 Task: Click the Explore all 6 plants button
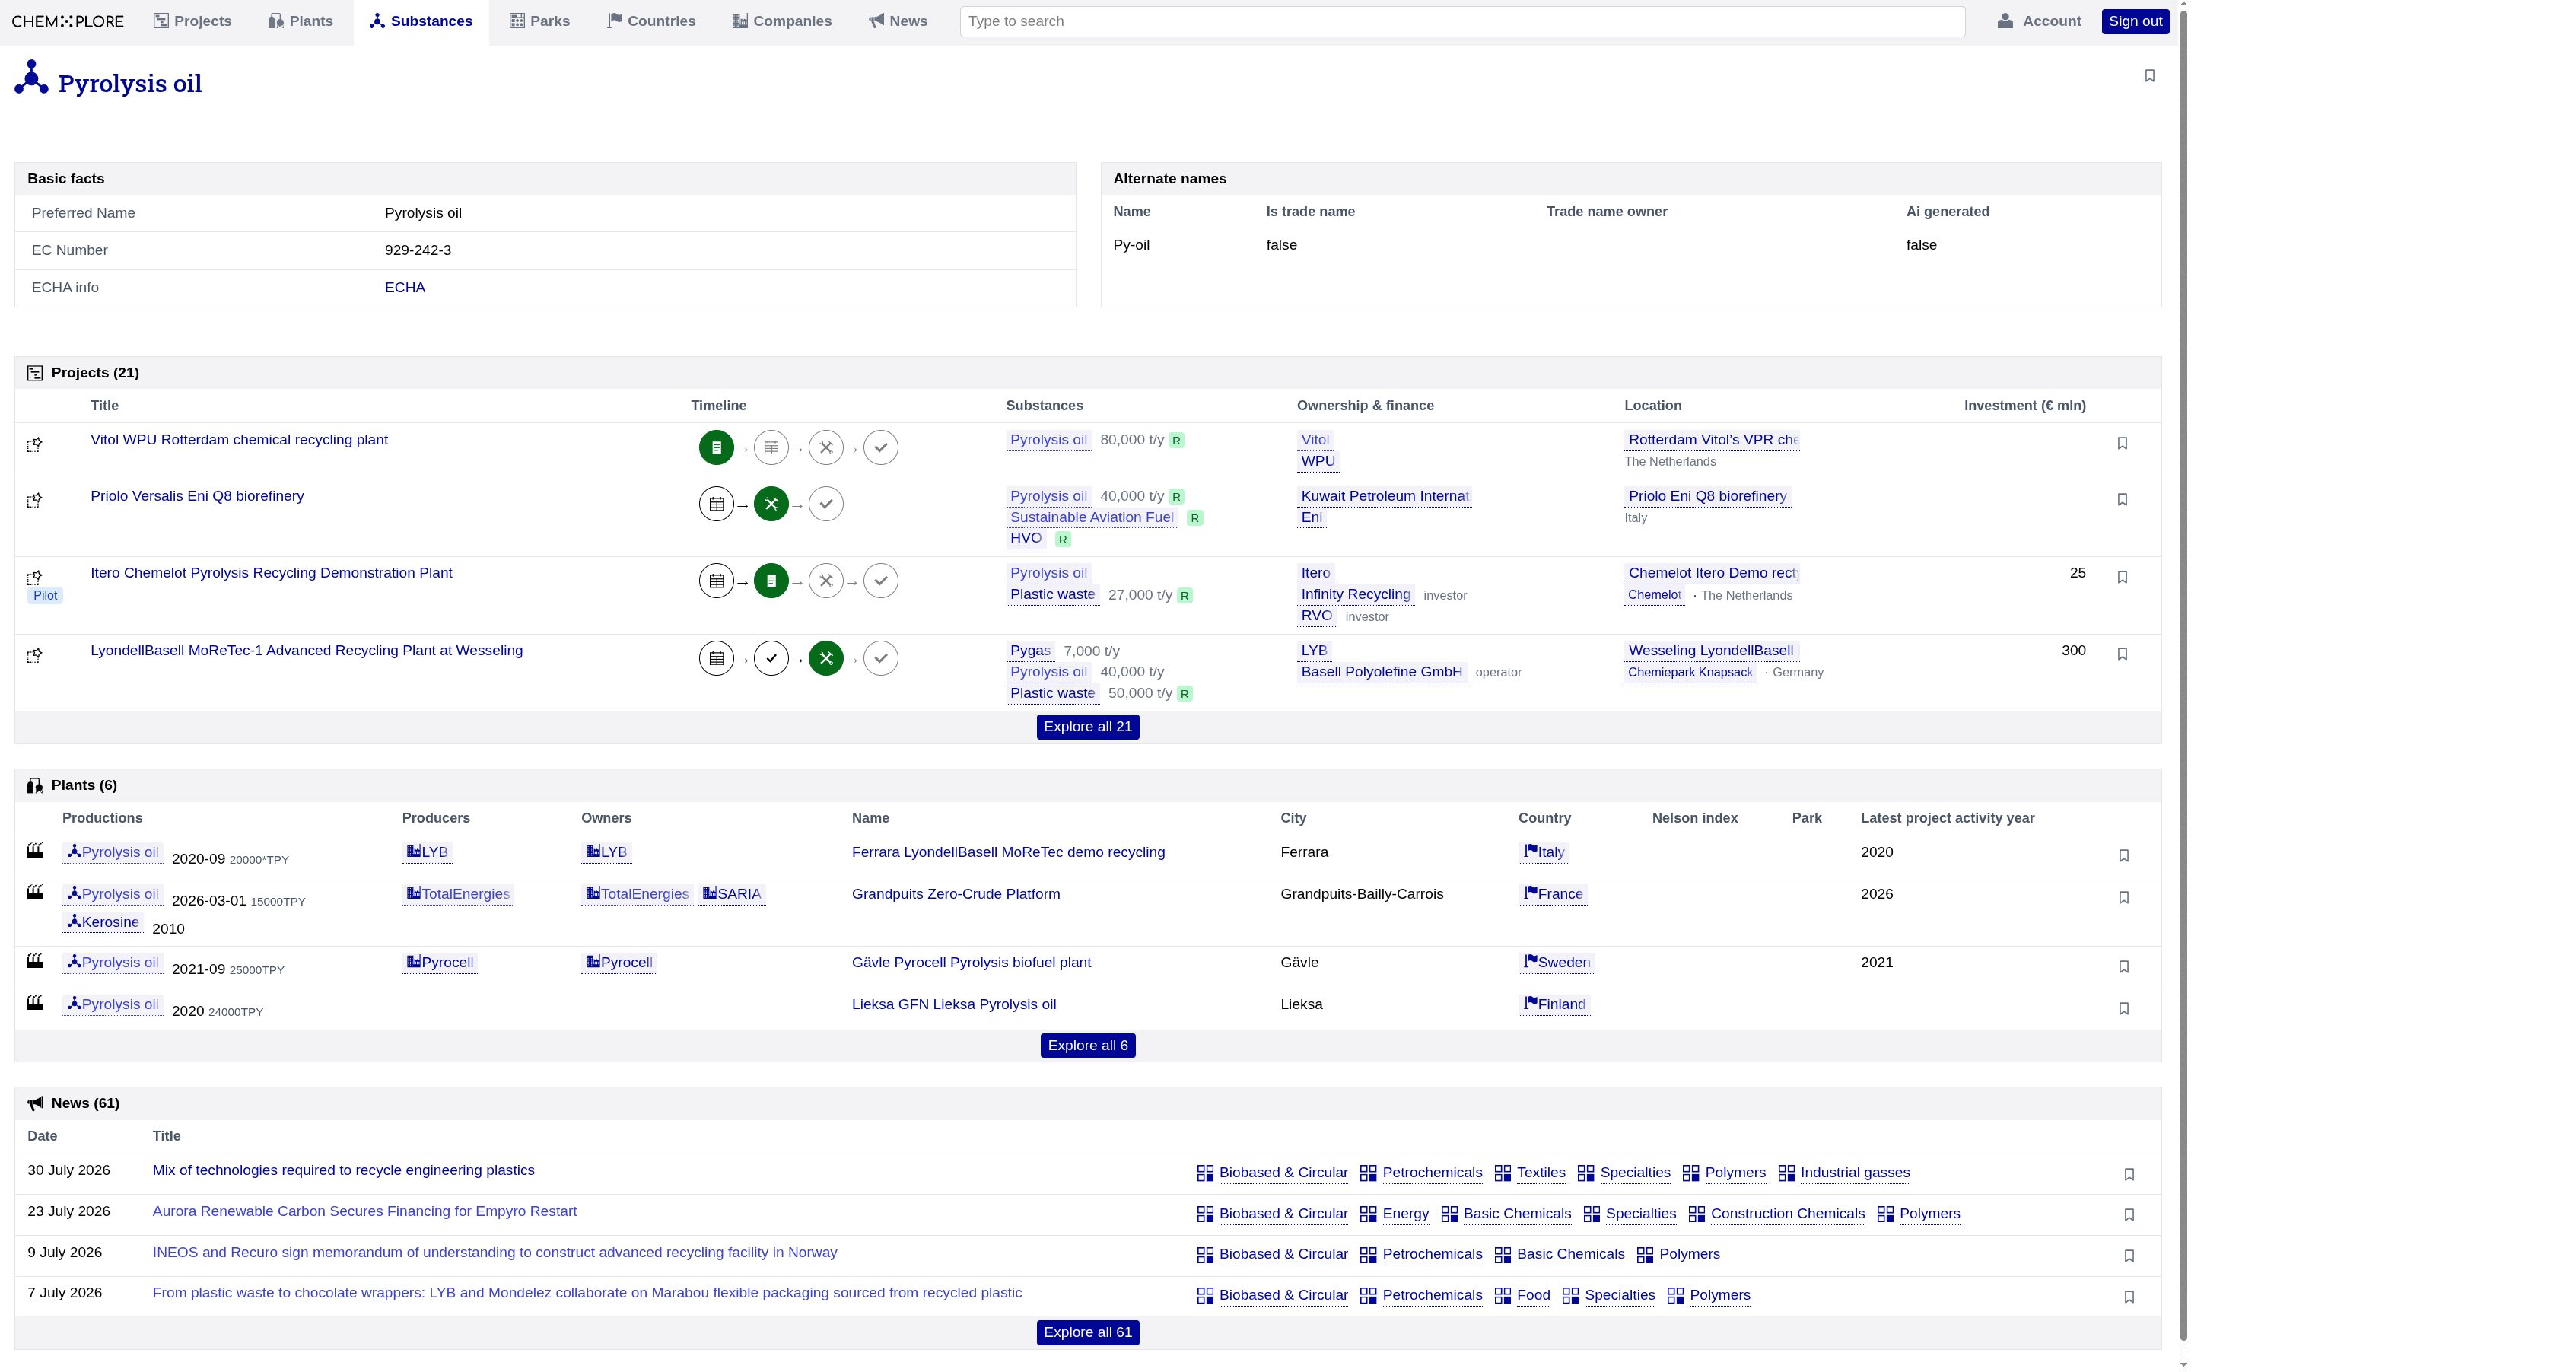coord(1088,1046)
